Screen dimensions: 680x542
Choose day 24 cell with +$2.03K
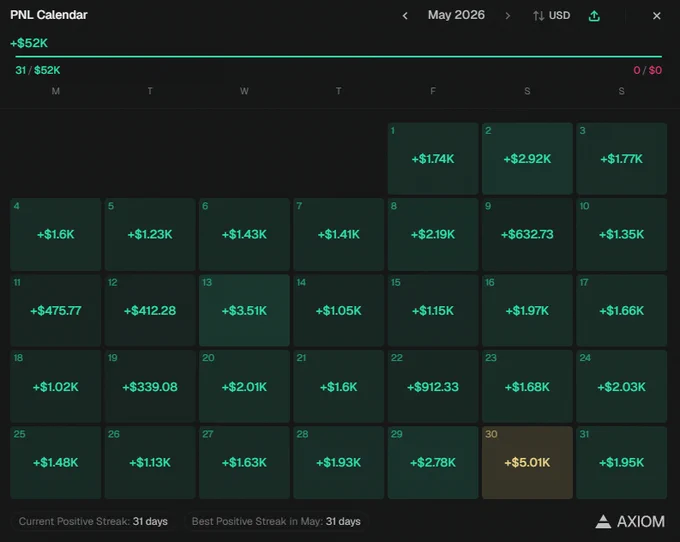click(x=621, y=386)
